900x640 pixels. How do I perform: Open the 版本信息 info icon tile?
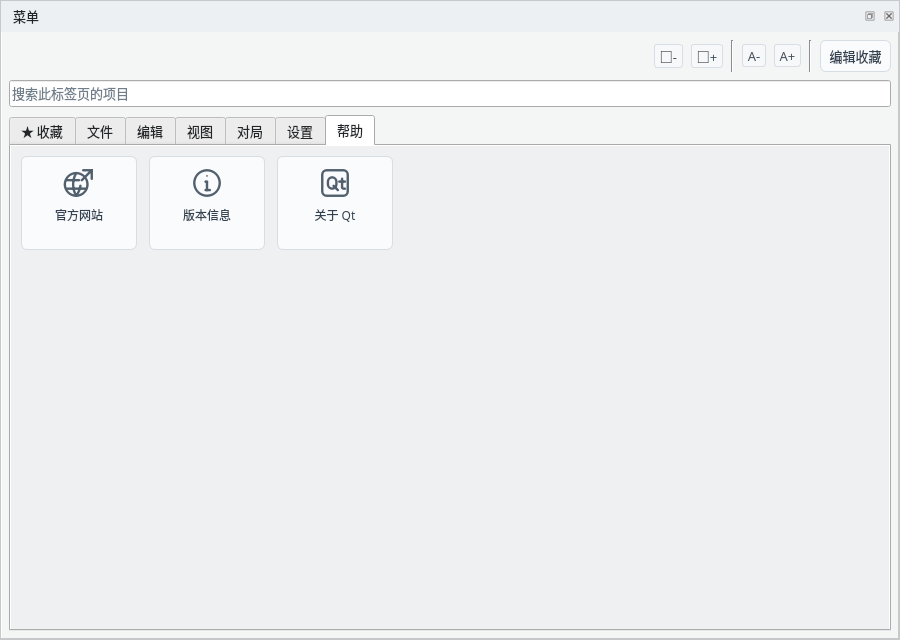tap(207, 203)
